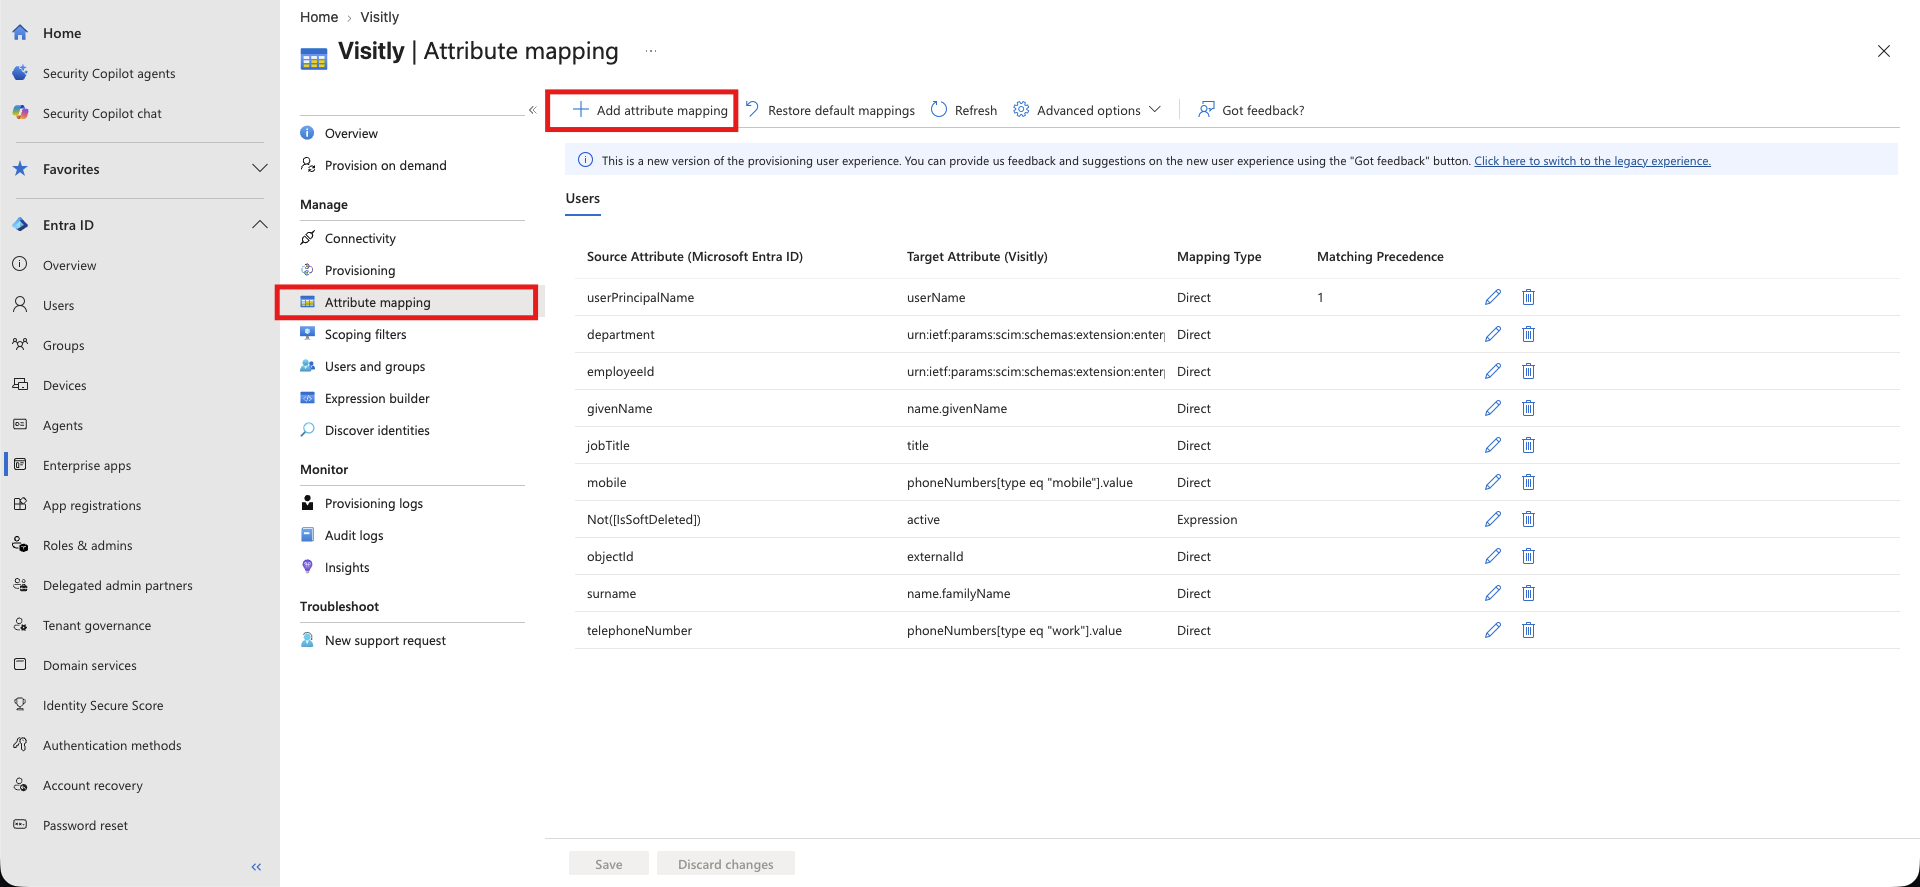
Task: Open Expression builder
Action: 377,398
